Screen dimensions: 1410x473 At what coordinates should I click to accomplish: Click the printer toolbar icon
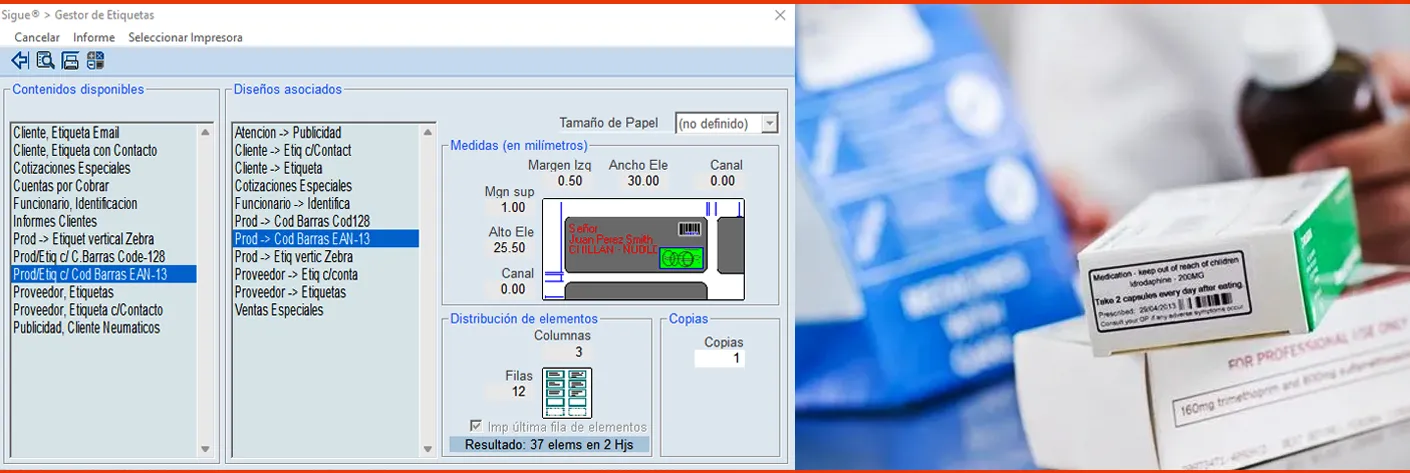[70, 61]
